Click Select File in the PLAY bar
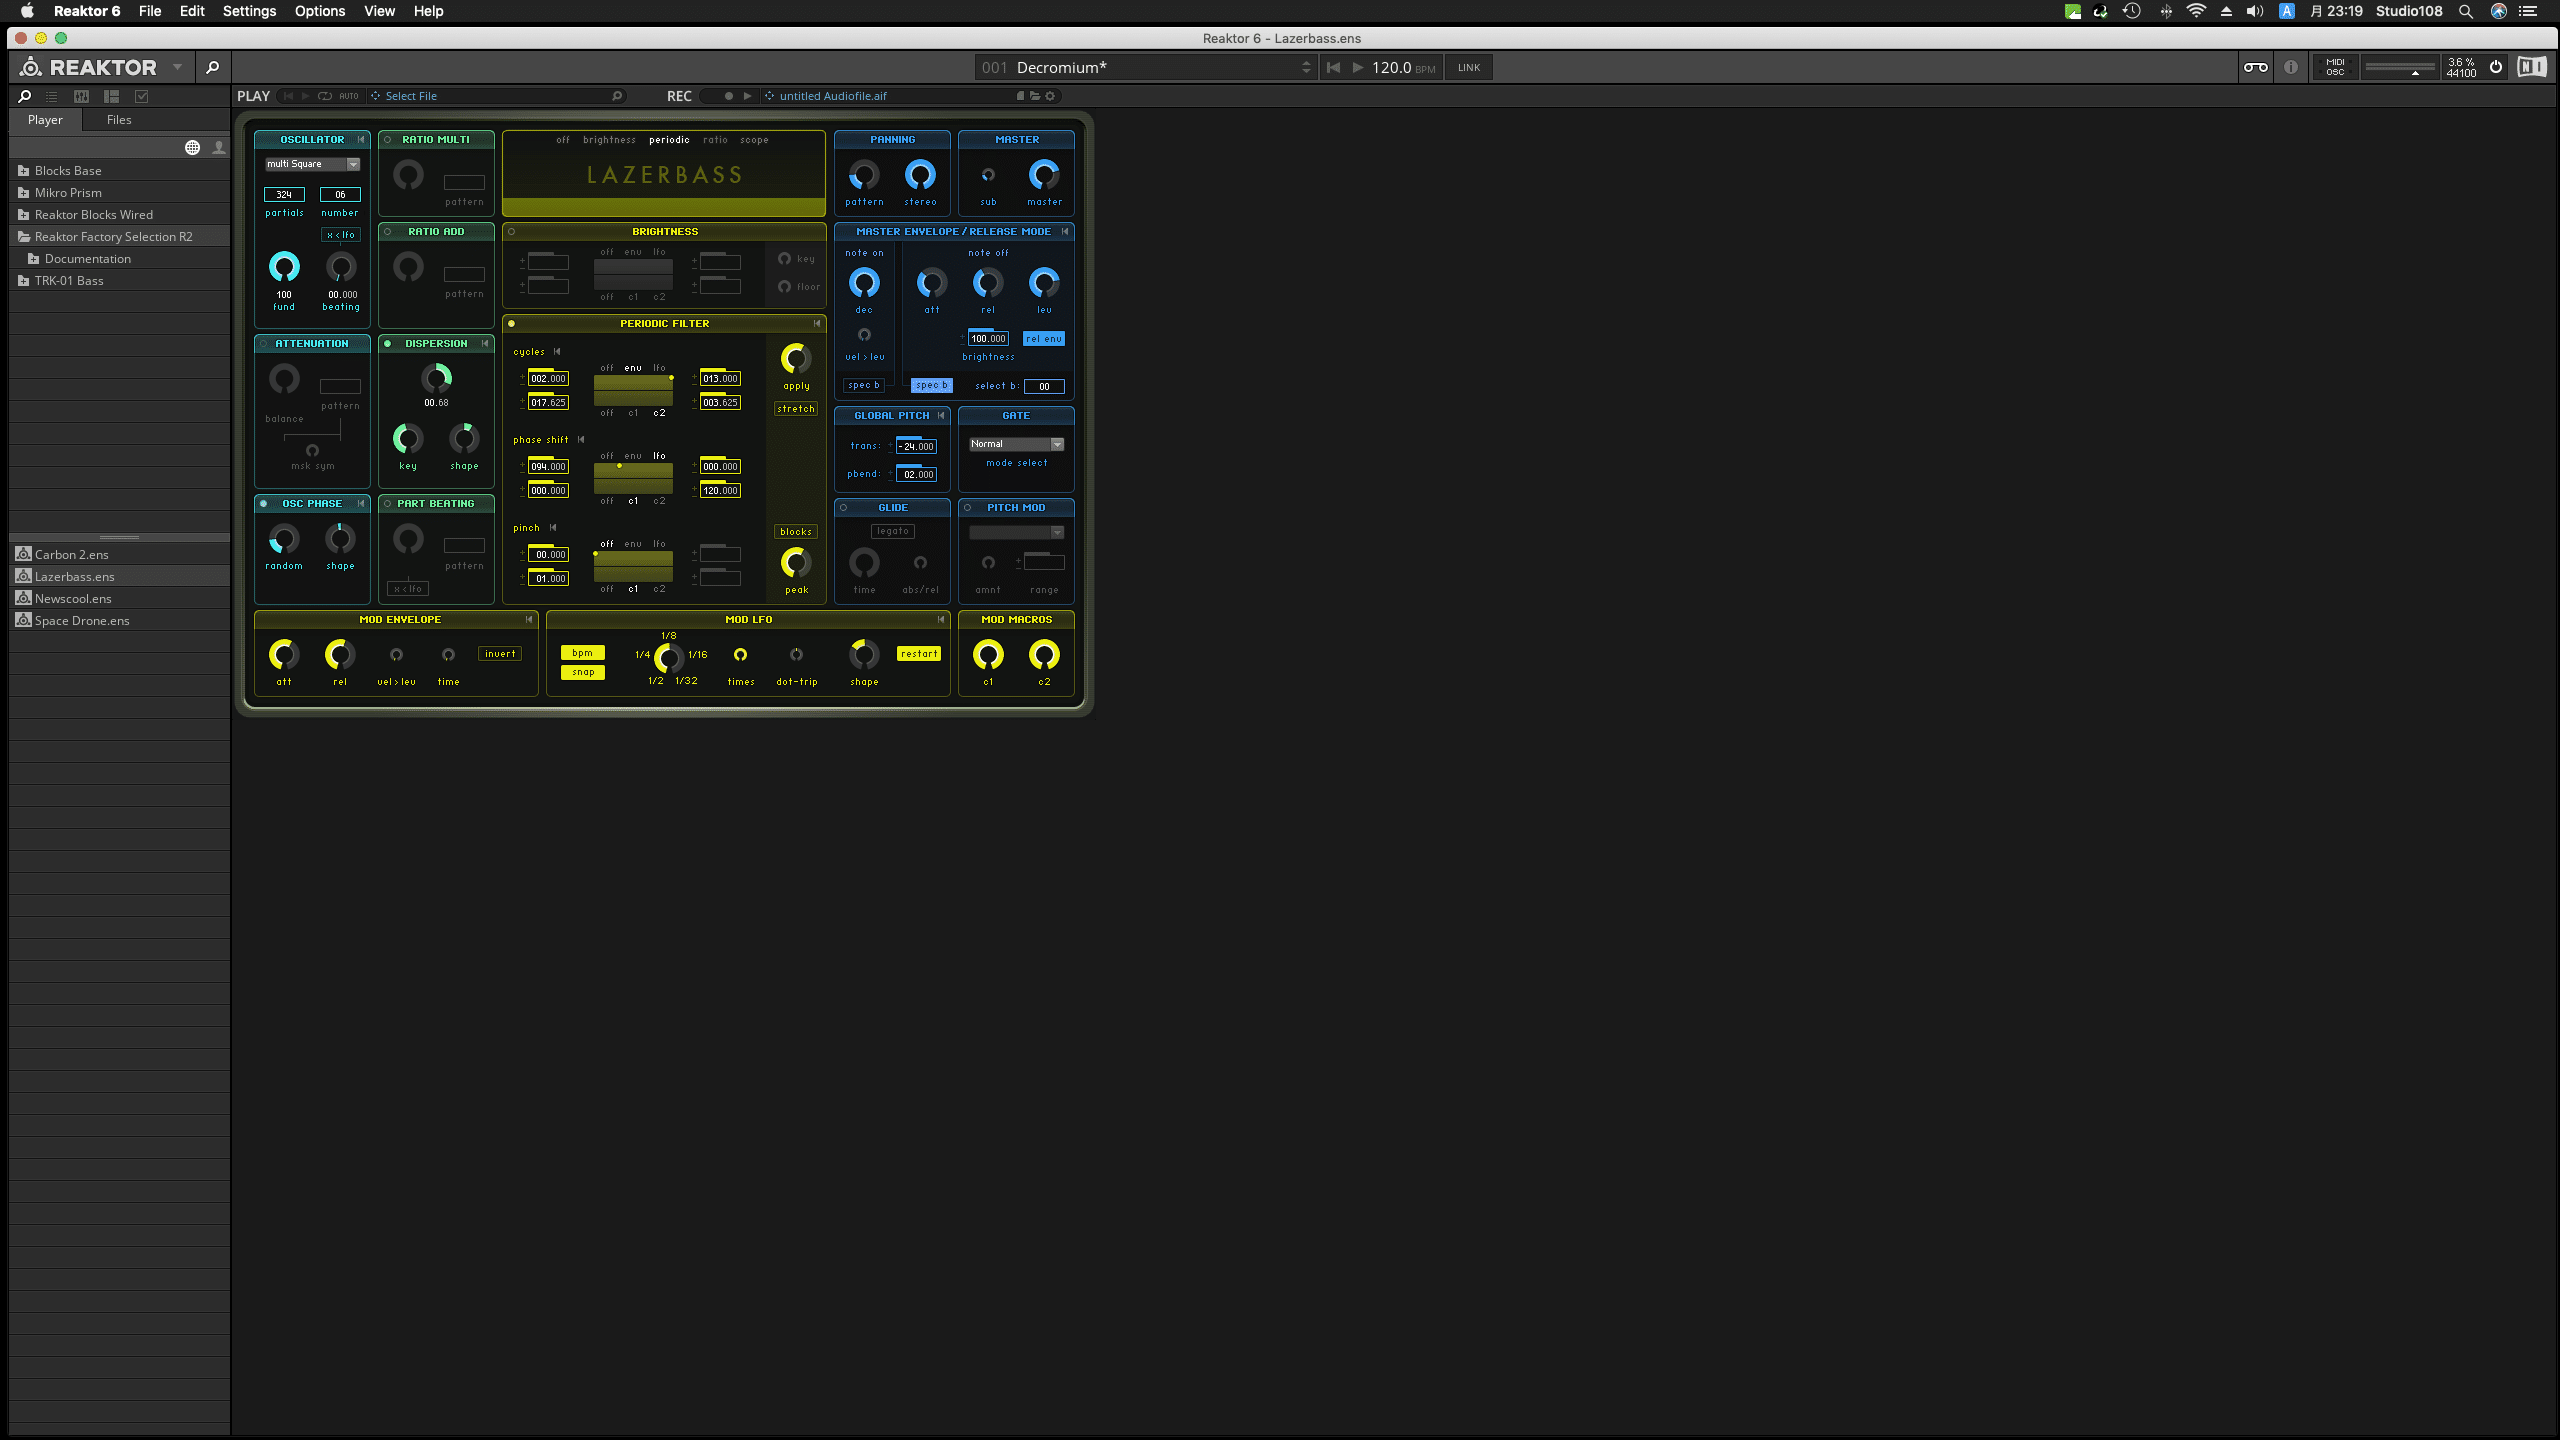The width and height of the screenshot is (2560, 1440). [x=409, y=95]
